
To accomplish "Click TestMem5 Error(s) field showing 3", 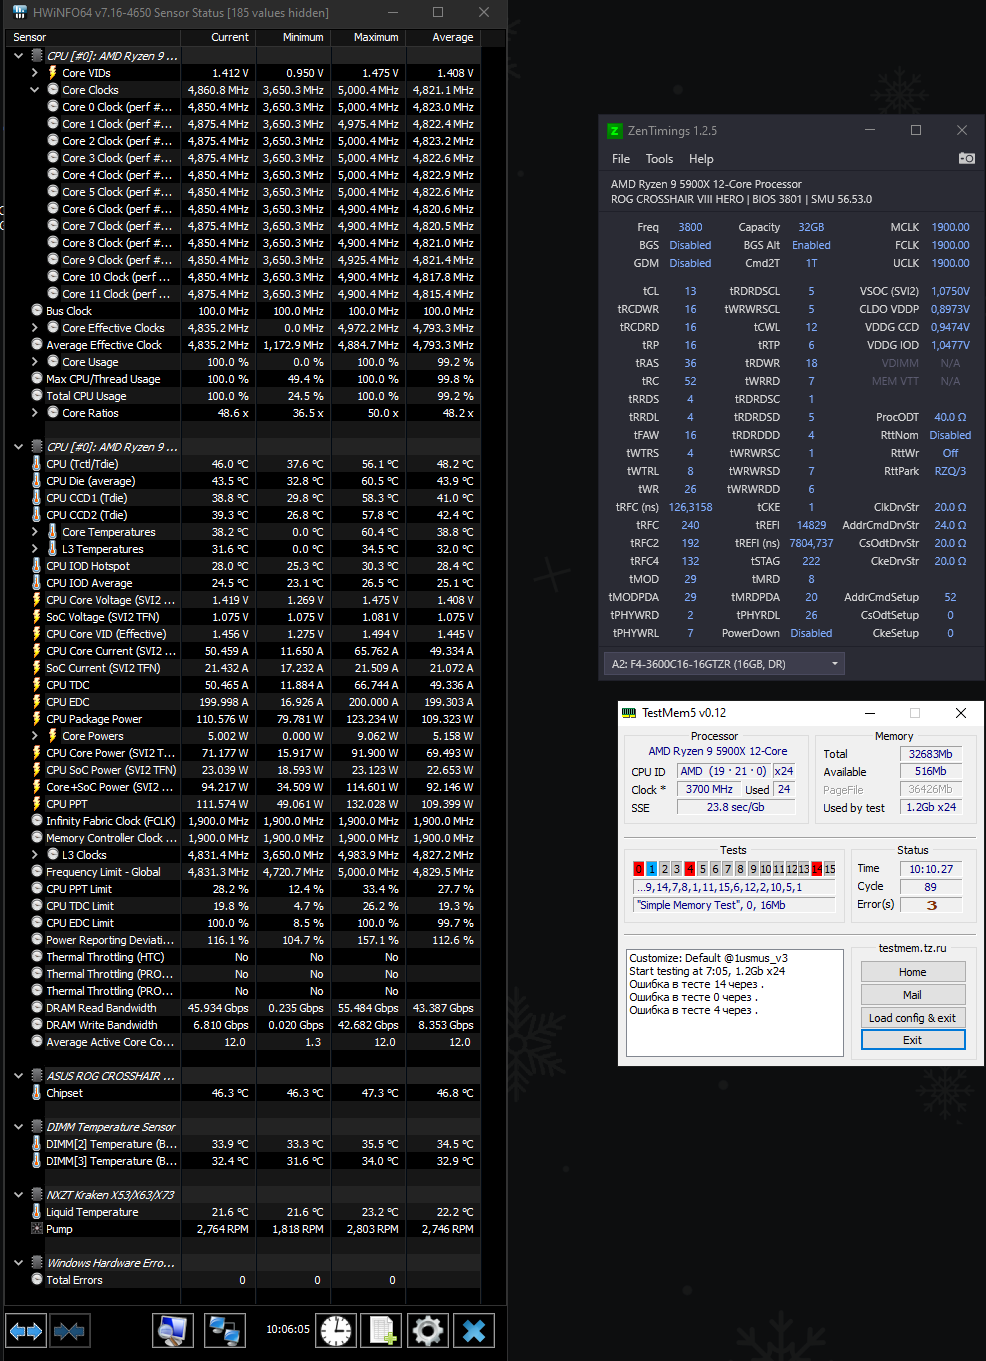I will point(931,905).
